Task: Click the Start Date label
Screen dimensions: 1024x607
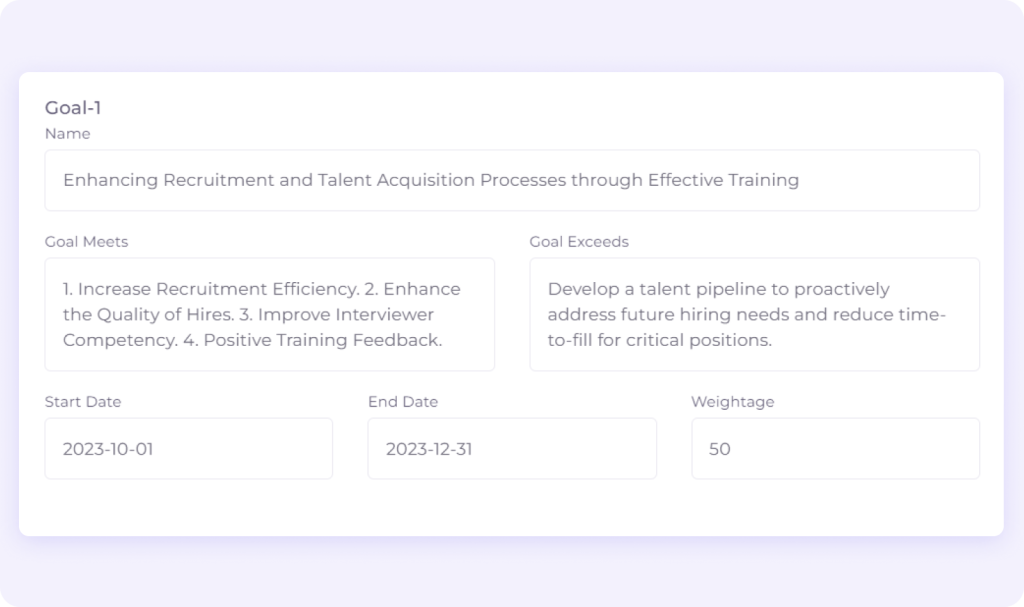Action: coord(82,402)
